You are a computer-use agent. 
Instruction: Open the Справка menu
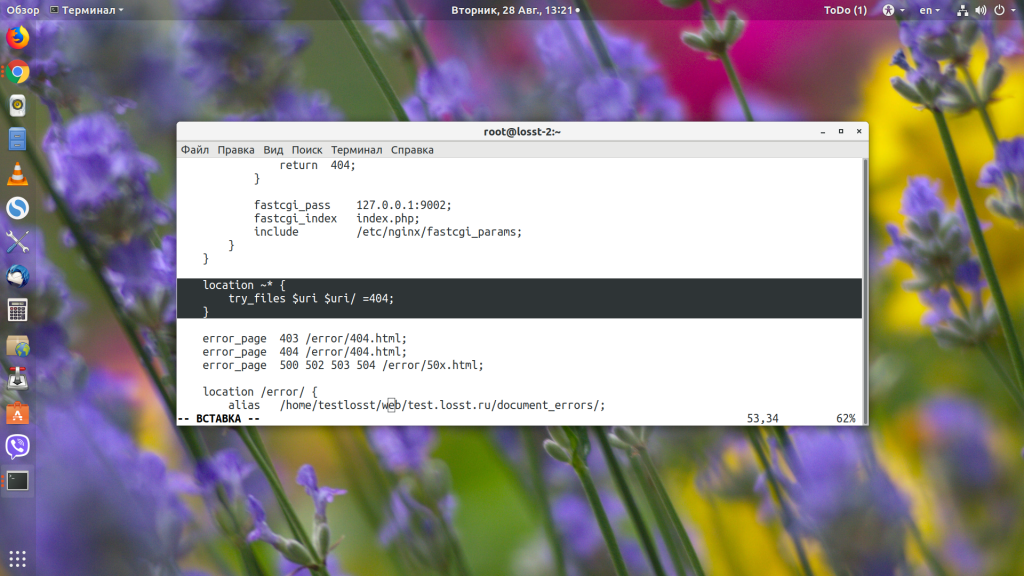(412, 150)
